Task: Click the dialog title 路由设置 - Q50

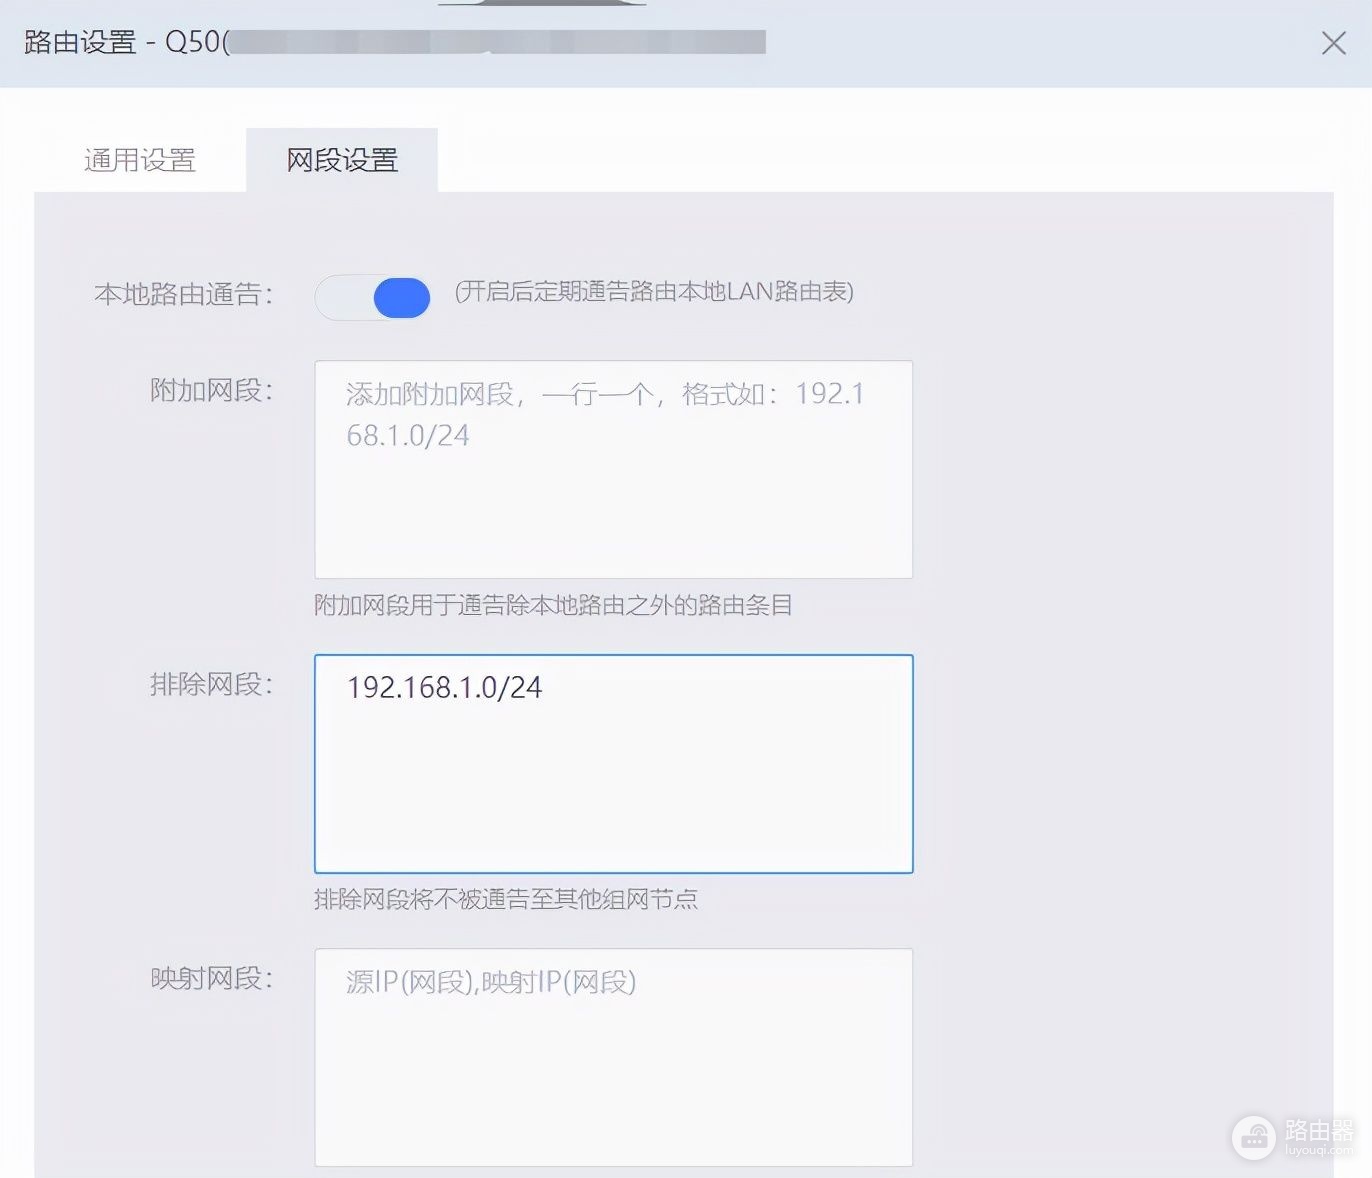Action: click(x=126, y=42)
